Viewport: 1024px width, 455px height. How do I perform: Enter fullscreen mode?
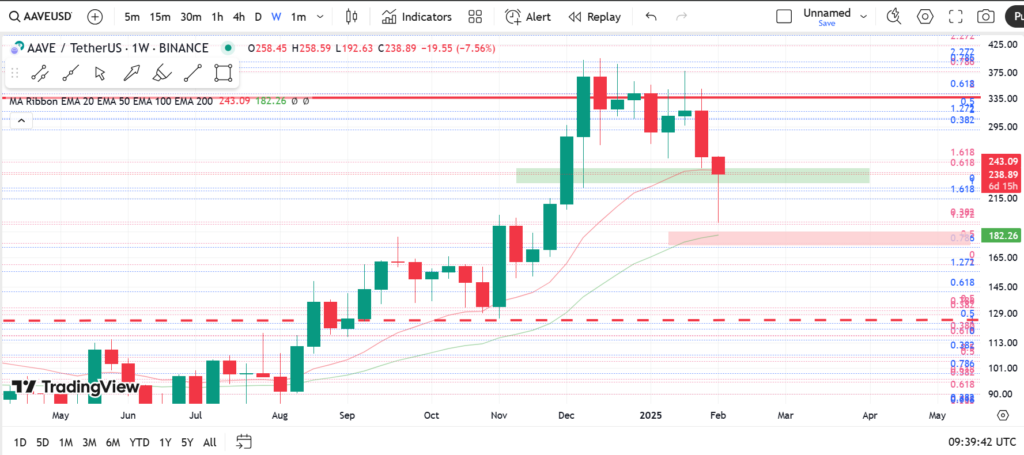tap(955, 17)
